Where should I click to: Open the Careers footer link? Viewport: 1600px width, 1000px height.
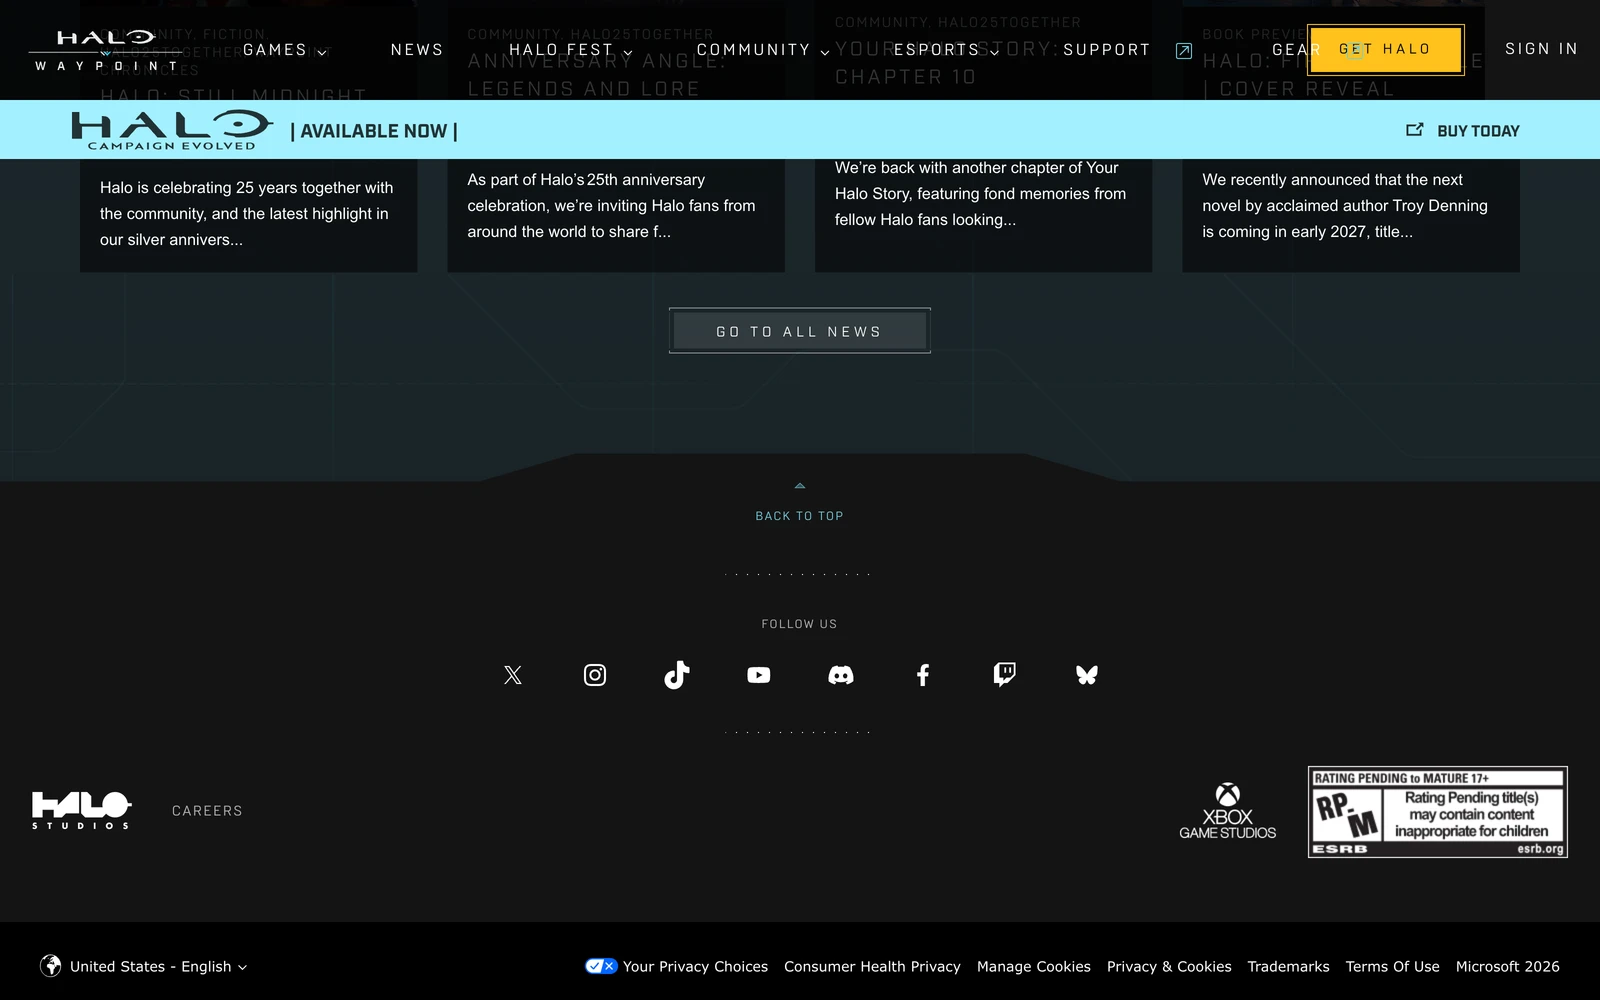(x=207, y=811)
